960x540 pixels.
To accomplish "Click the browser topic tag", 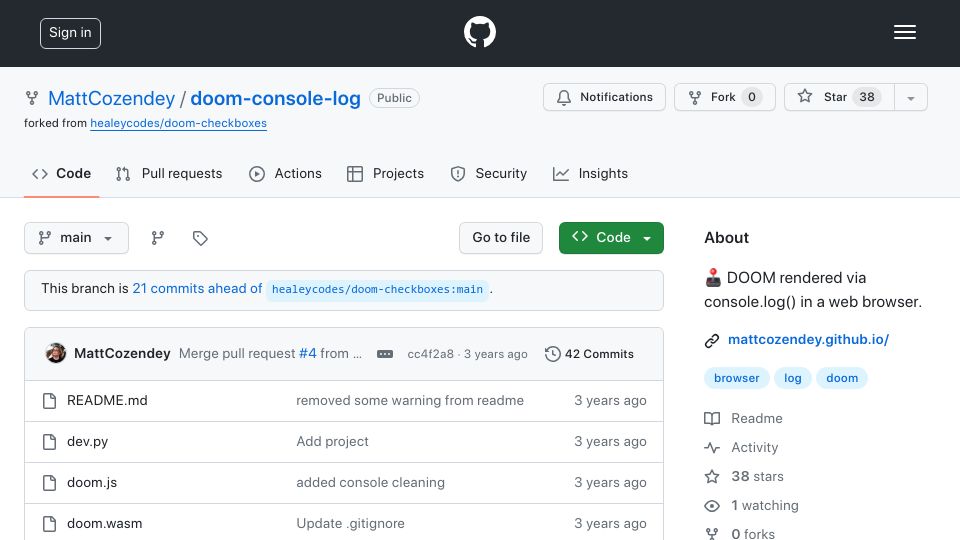I will (x=737, y=378).
